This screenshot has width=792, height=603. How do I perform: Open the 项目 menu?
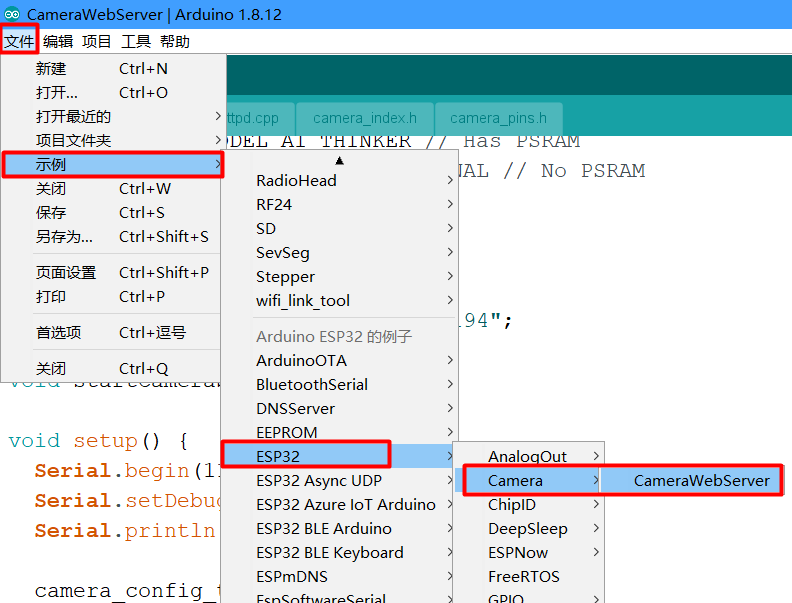click(96, 41)
